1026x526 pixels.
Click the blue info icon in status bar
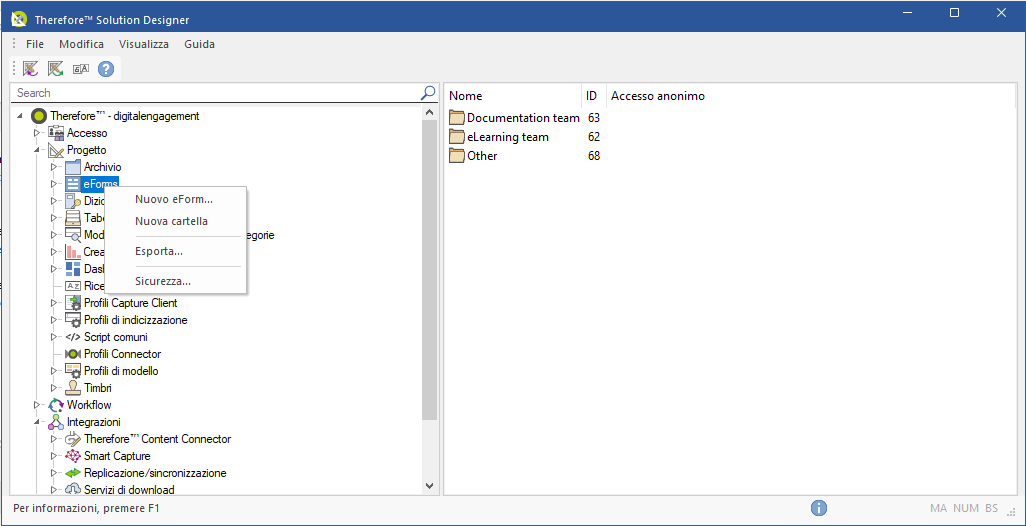819,508
